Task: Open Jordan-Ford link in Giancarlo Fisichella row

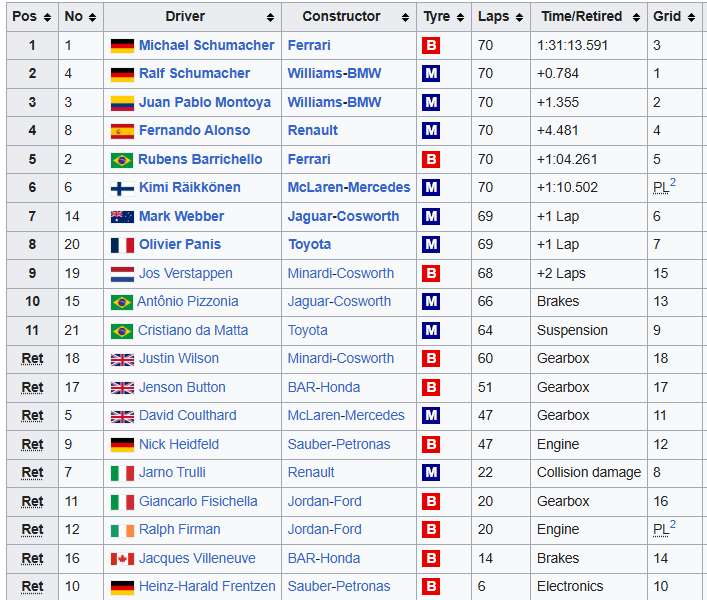Action: pyautogui.click(x=325, y=501)
